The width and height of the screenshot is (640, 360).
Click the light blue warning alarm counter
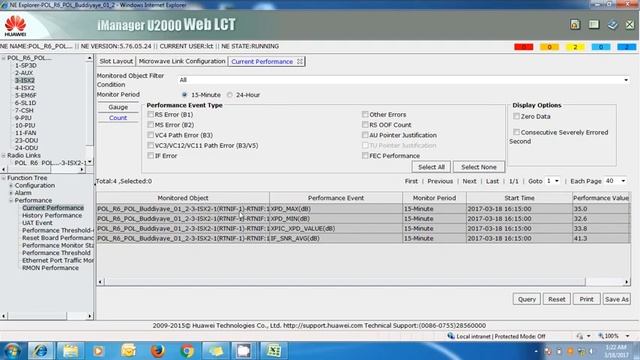tap(601, 47)
